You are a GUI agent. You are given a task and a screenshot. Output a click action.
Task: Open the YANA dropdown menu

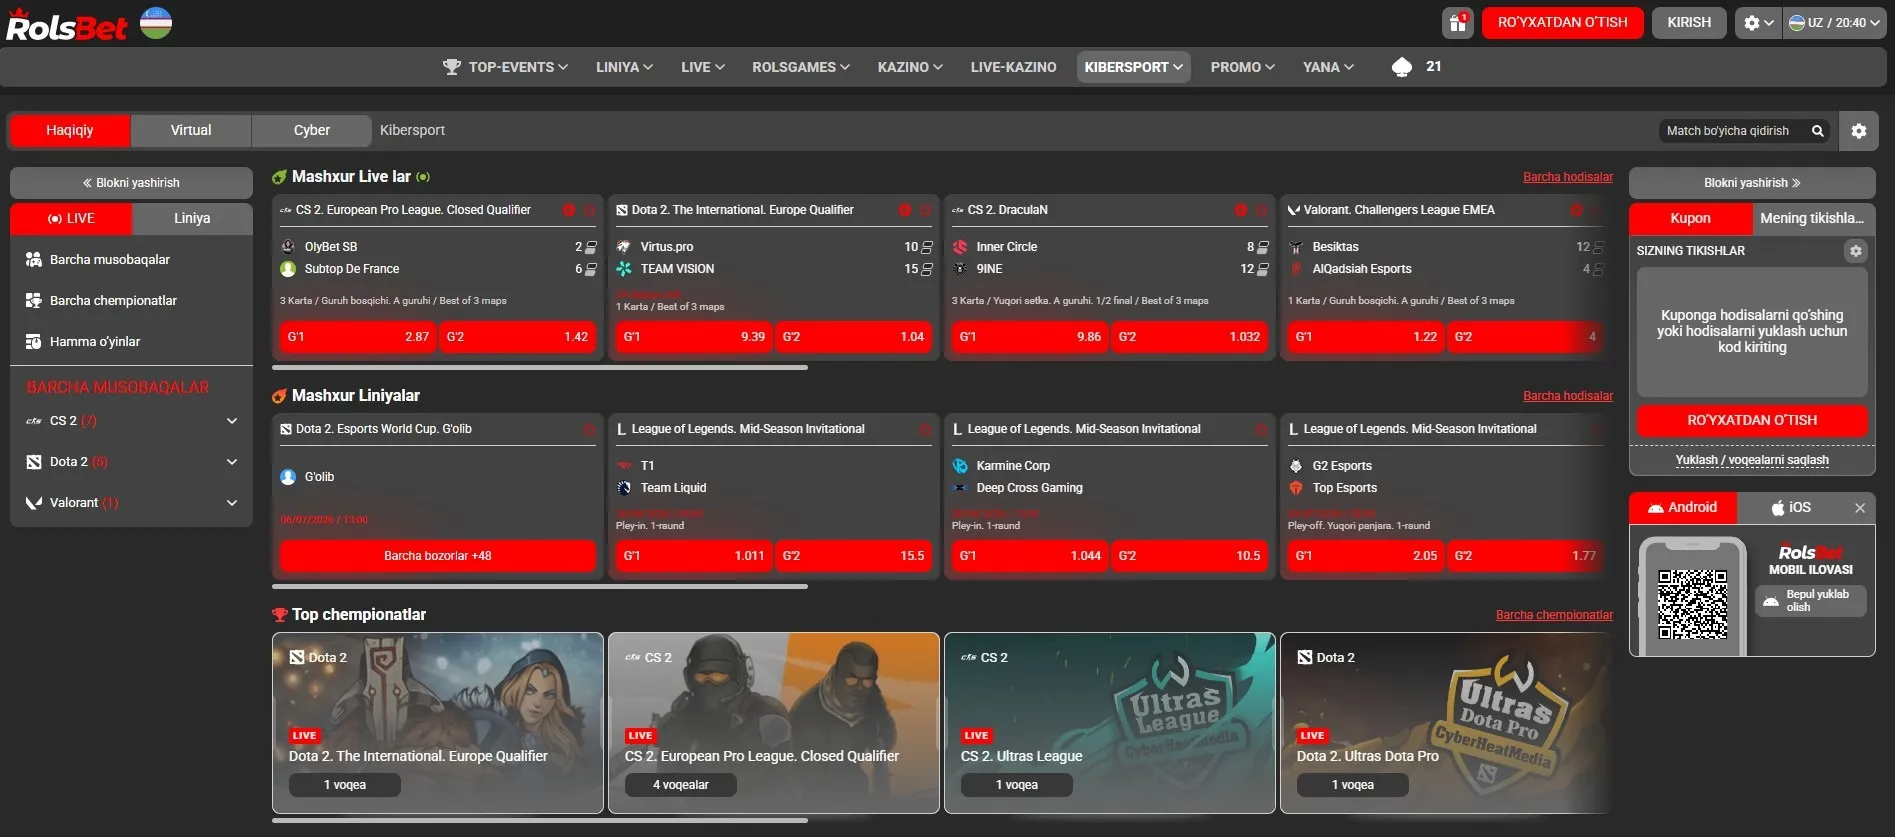(1328, 67)
